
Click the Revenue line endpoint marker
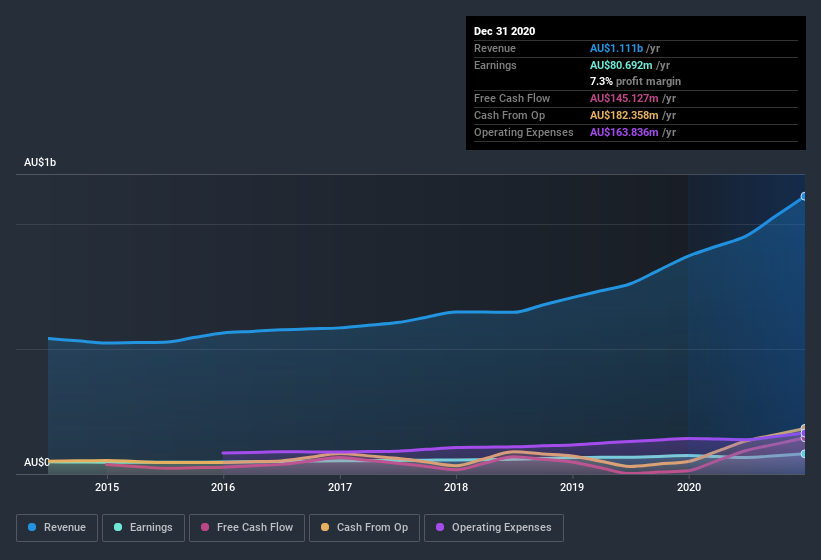click(x=804, y=197)
